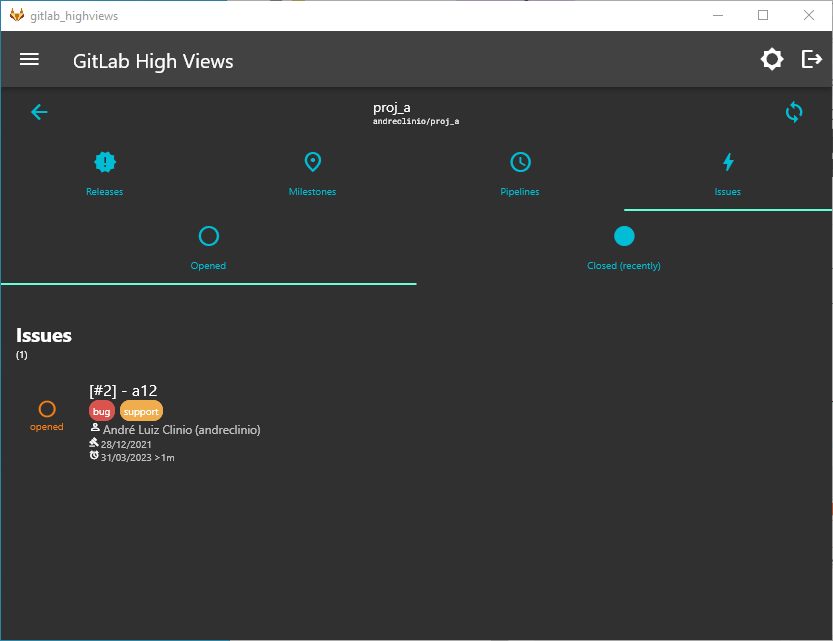
Task: Minimize the gitlab_highviews window
Action: click(x=718, y=15)
